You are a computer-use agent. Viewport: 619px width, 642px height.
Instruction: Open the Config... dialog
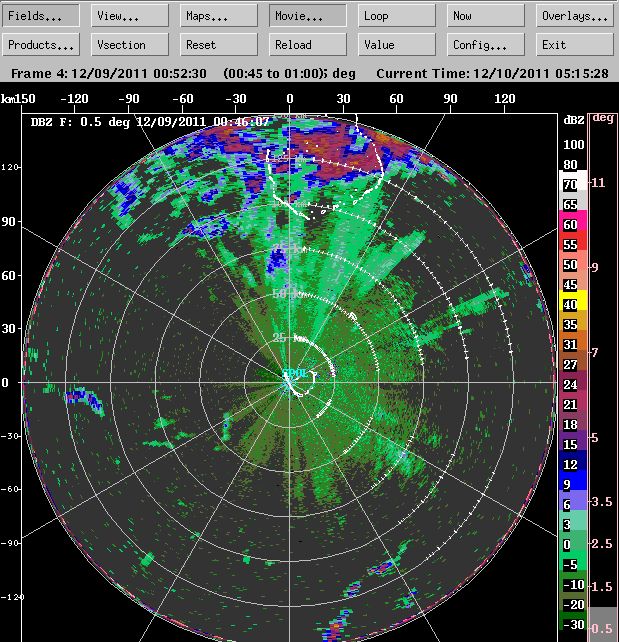tap(486, 44)
